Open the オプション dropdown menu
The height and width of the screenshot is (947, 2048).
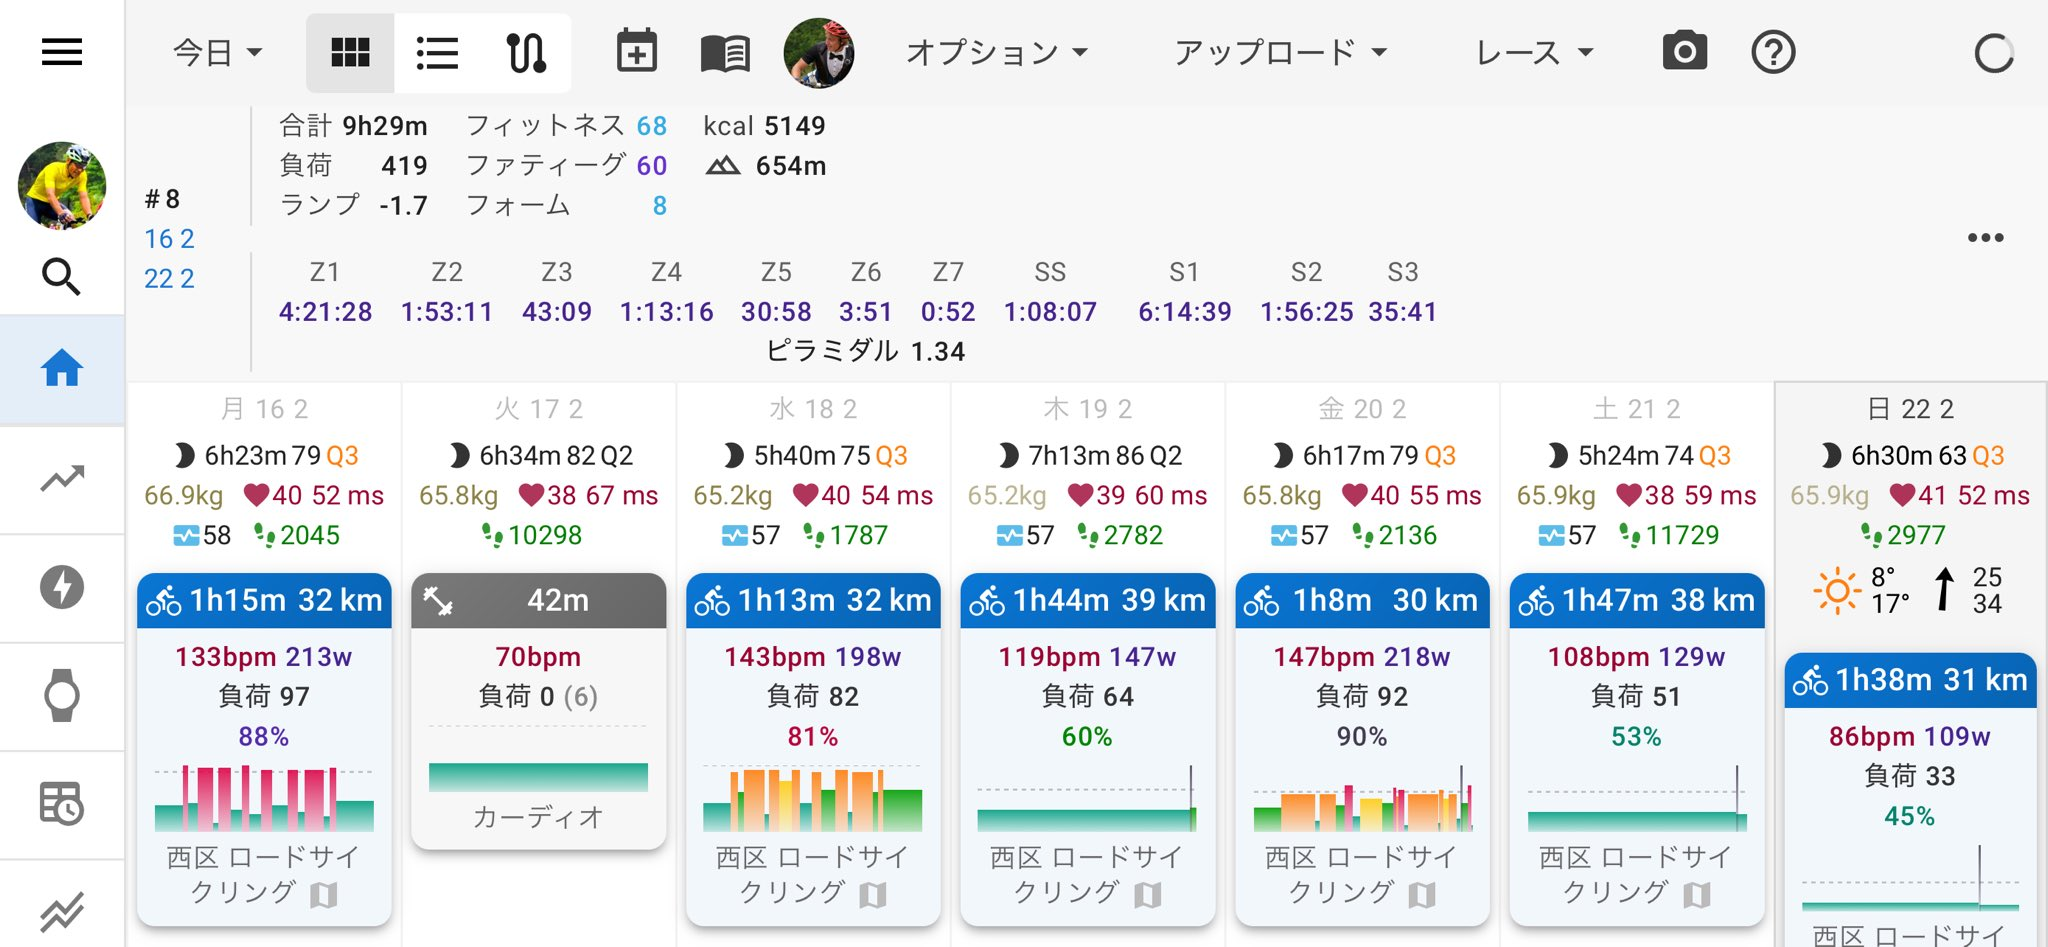pos(996,52)
